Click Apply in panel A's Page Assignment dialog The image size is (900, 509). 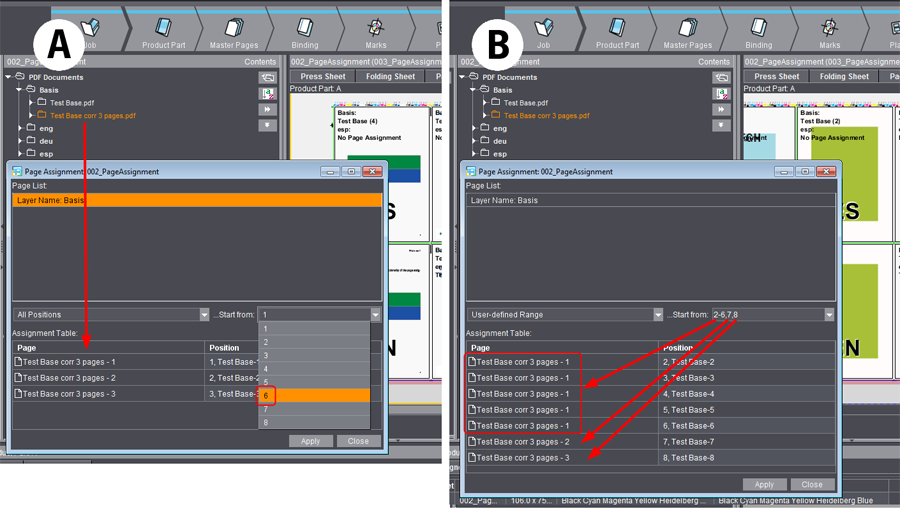coord(310,441)
